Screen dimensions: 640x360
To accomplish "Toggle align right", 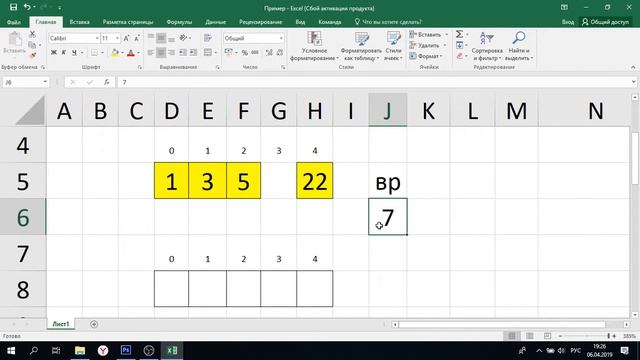I will (x=171, y=52).
